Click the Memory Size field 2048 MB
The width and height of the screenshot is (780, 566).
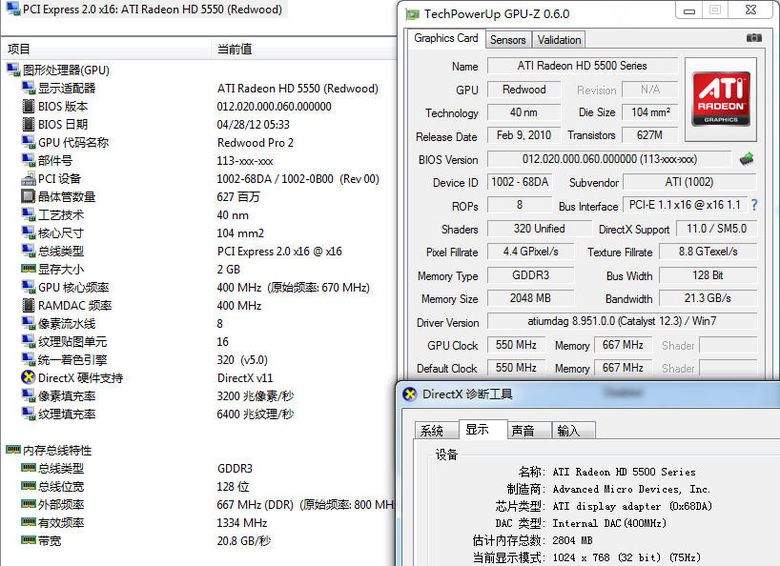[x=530, y=298]
